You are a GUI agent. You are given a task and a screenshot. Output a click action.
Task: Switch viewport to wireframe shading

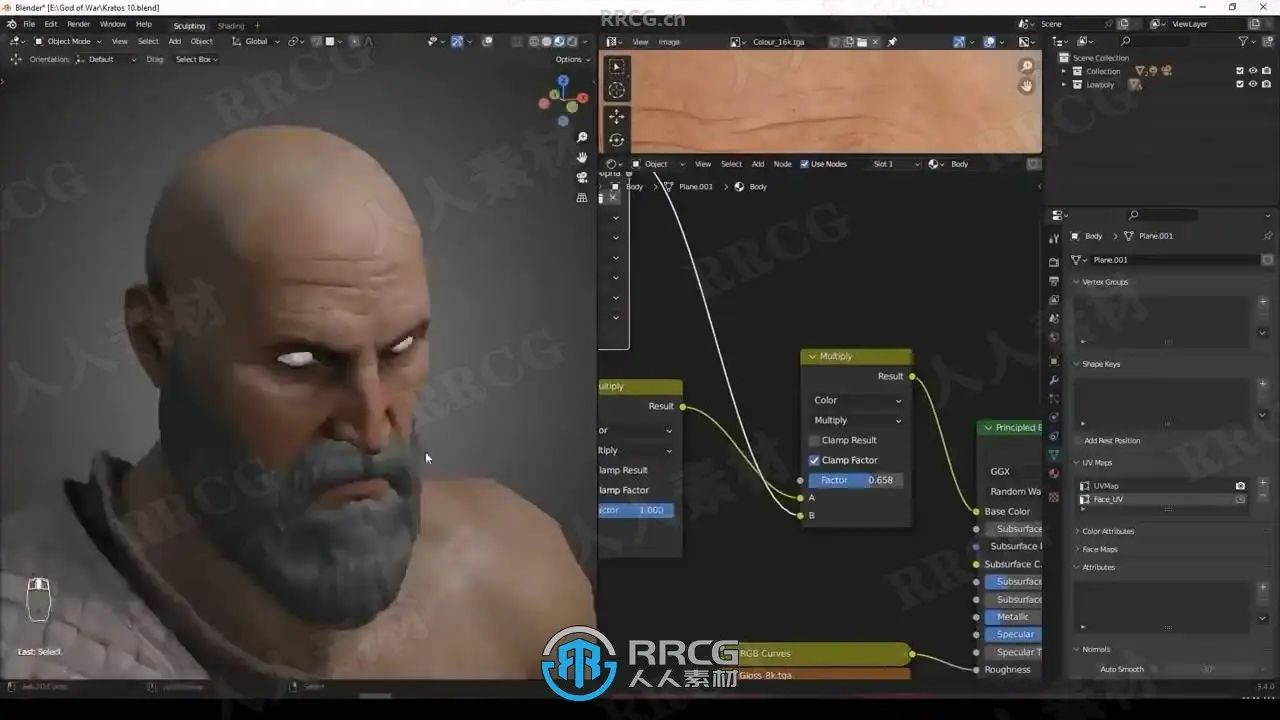coord(534,42)
